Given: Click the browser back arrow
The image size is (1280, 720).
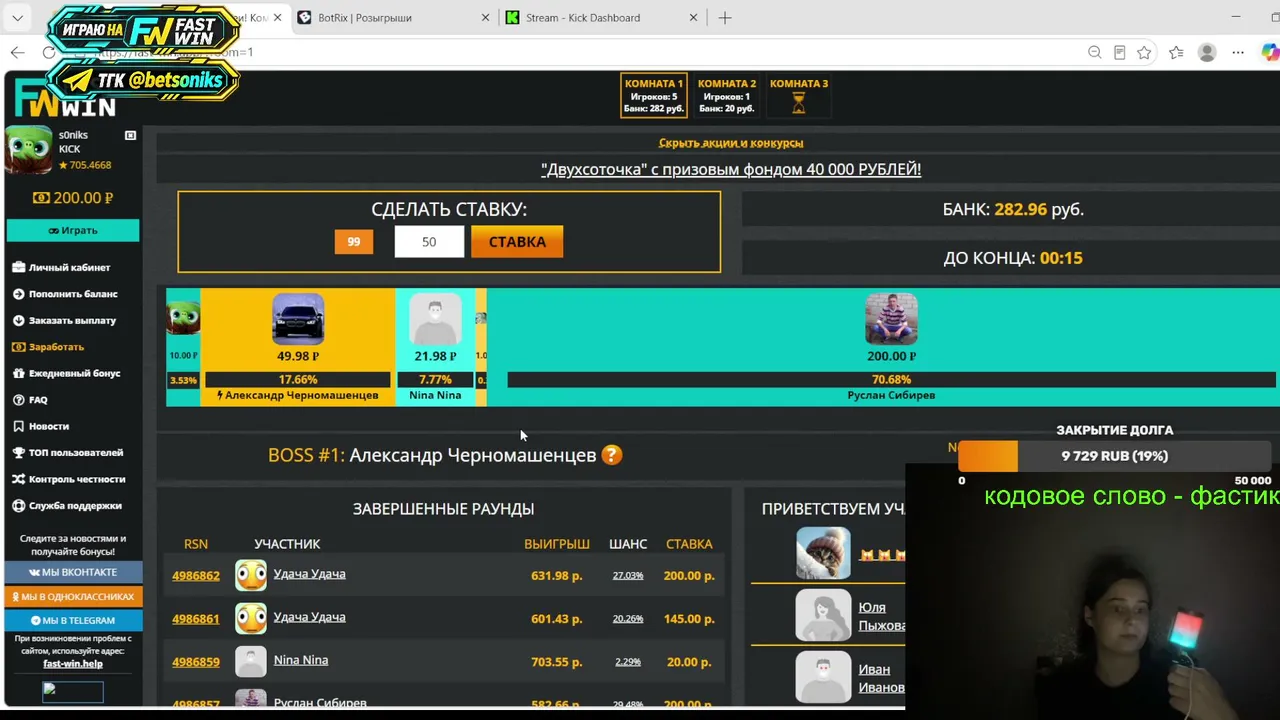Looking at the screenshot, I should (x=18, y=52).
